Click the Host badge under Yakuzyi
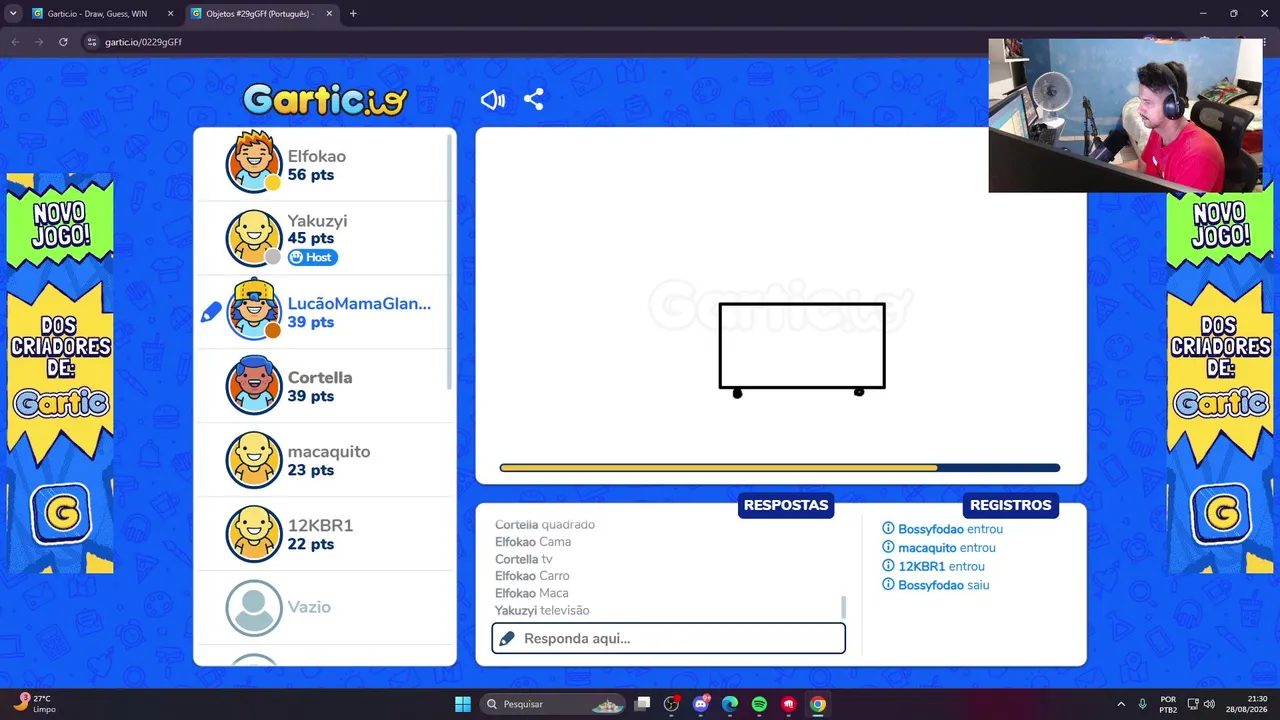 [x=313, y=257]
